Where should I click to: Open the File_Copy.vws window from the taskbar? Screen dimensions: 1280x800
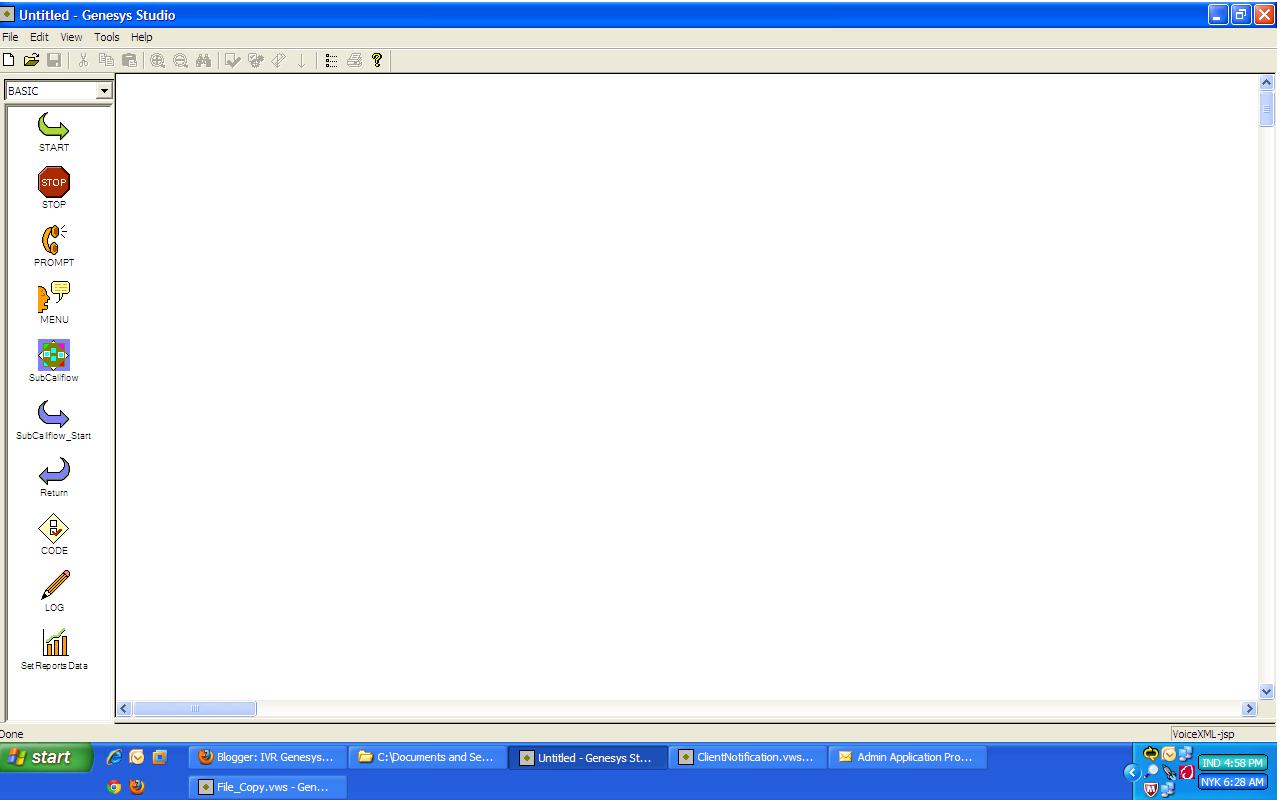click(267, 787)
